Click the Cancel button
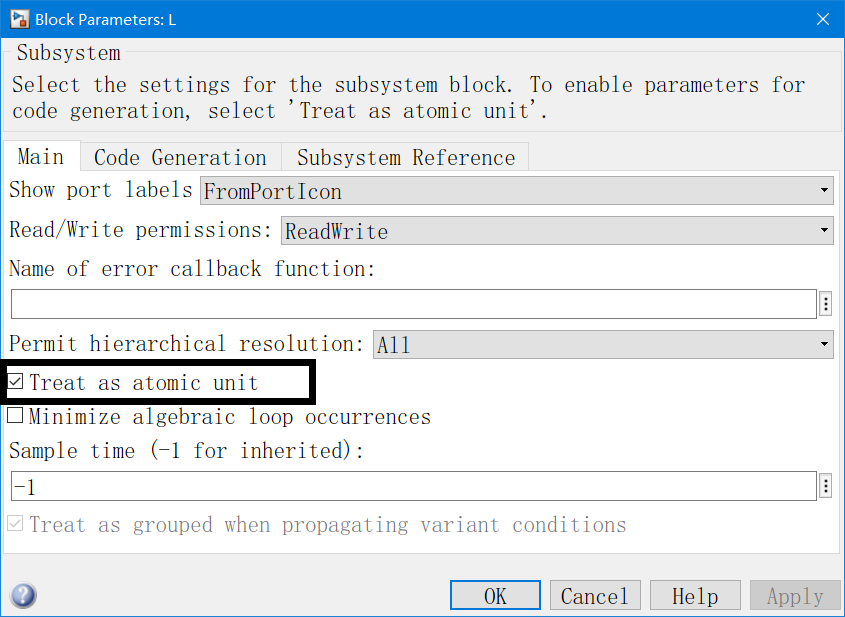Image resolution: width=845 pixels, height=617 pixels. [x=594, y=596]
